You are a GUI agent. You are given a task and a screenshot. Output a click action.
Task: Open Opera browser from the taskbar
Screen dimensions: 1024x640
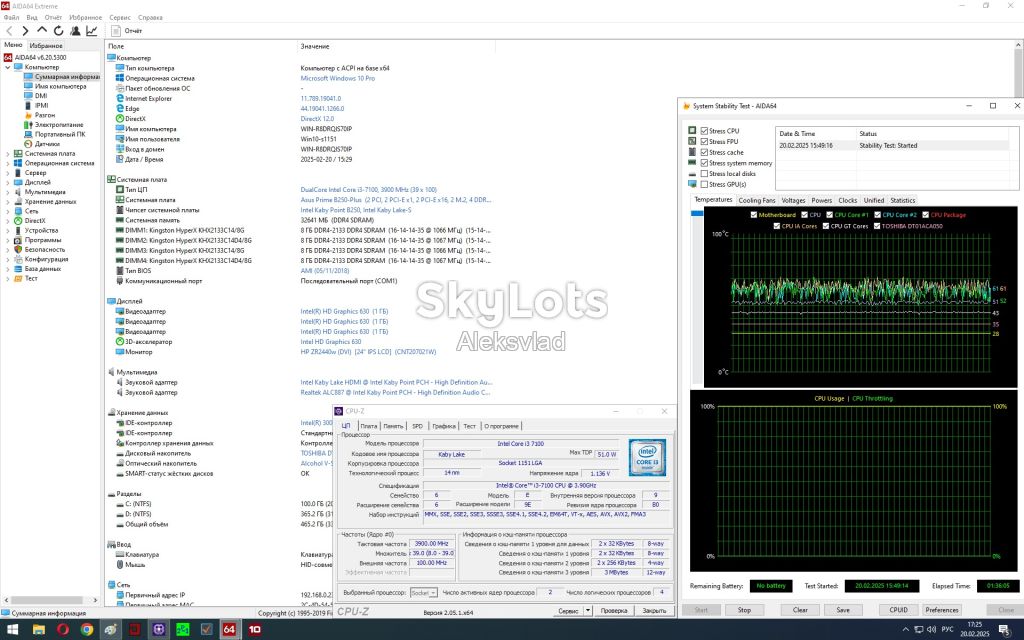point(63,630)
